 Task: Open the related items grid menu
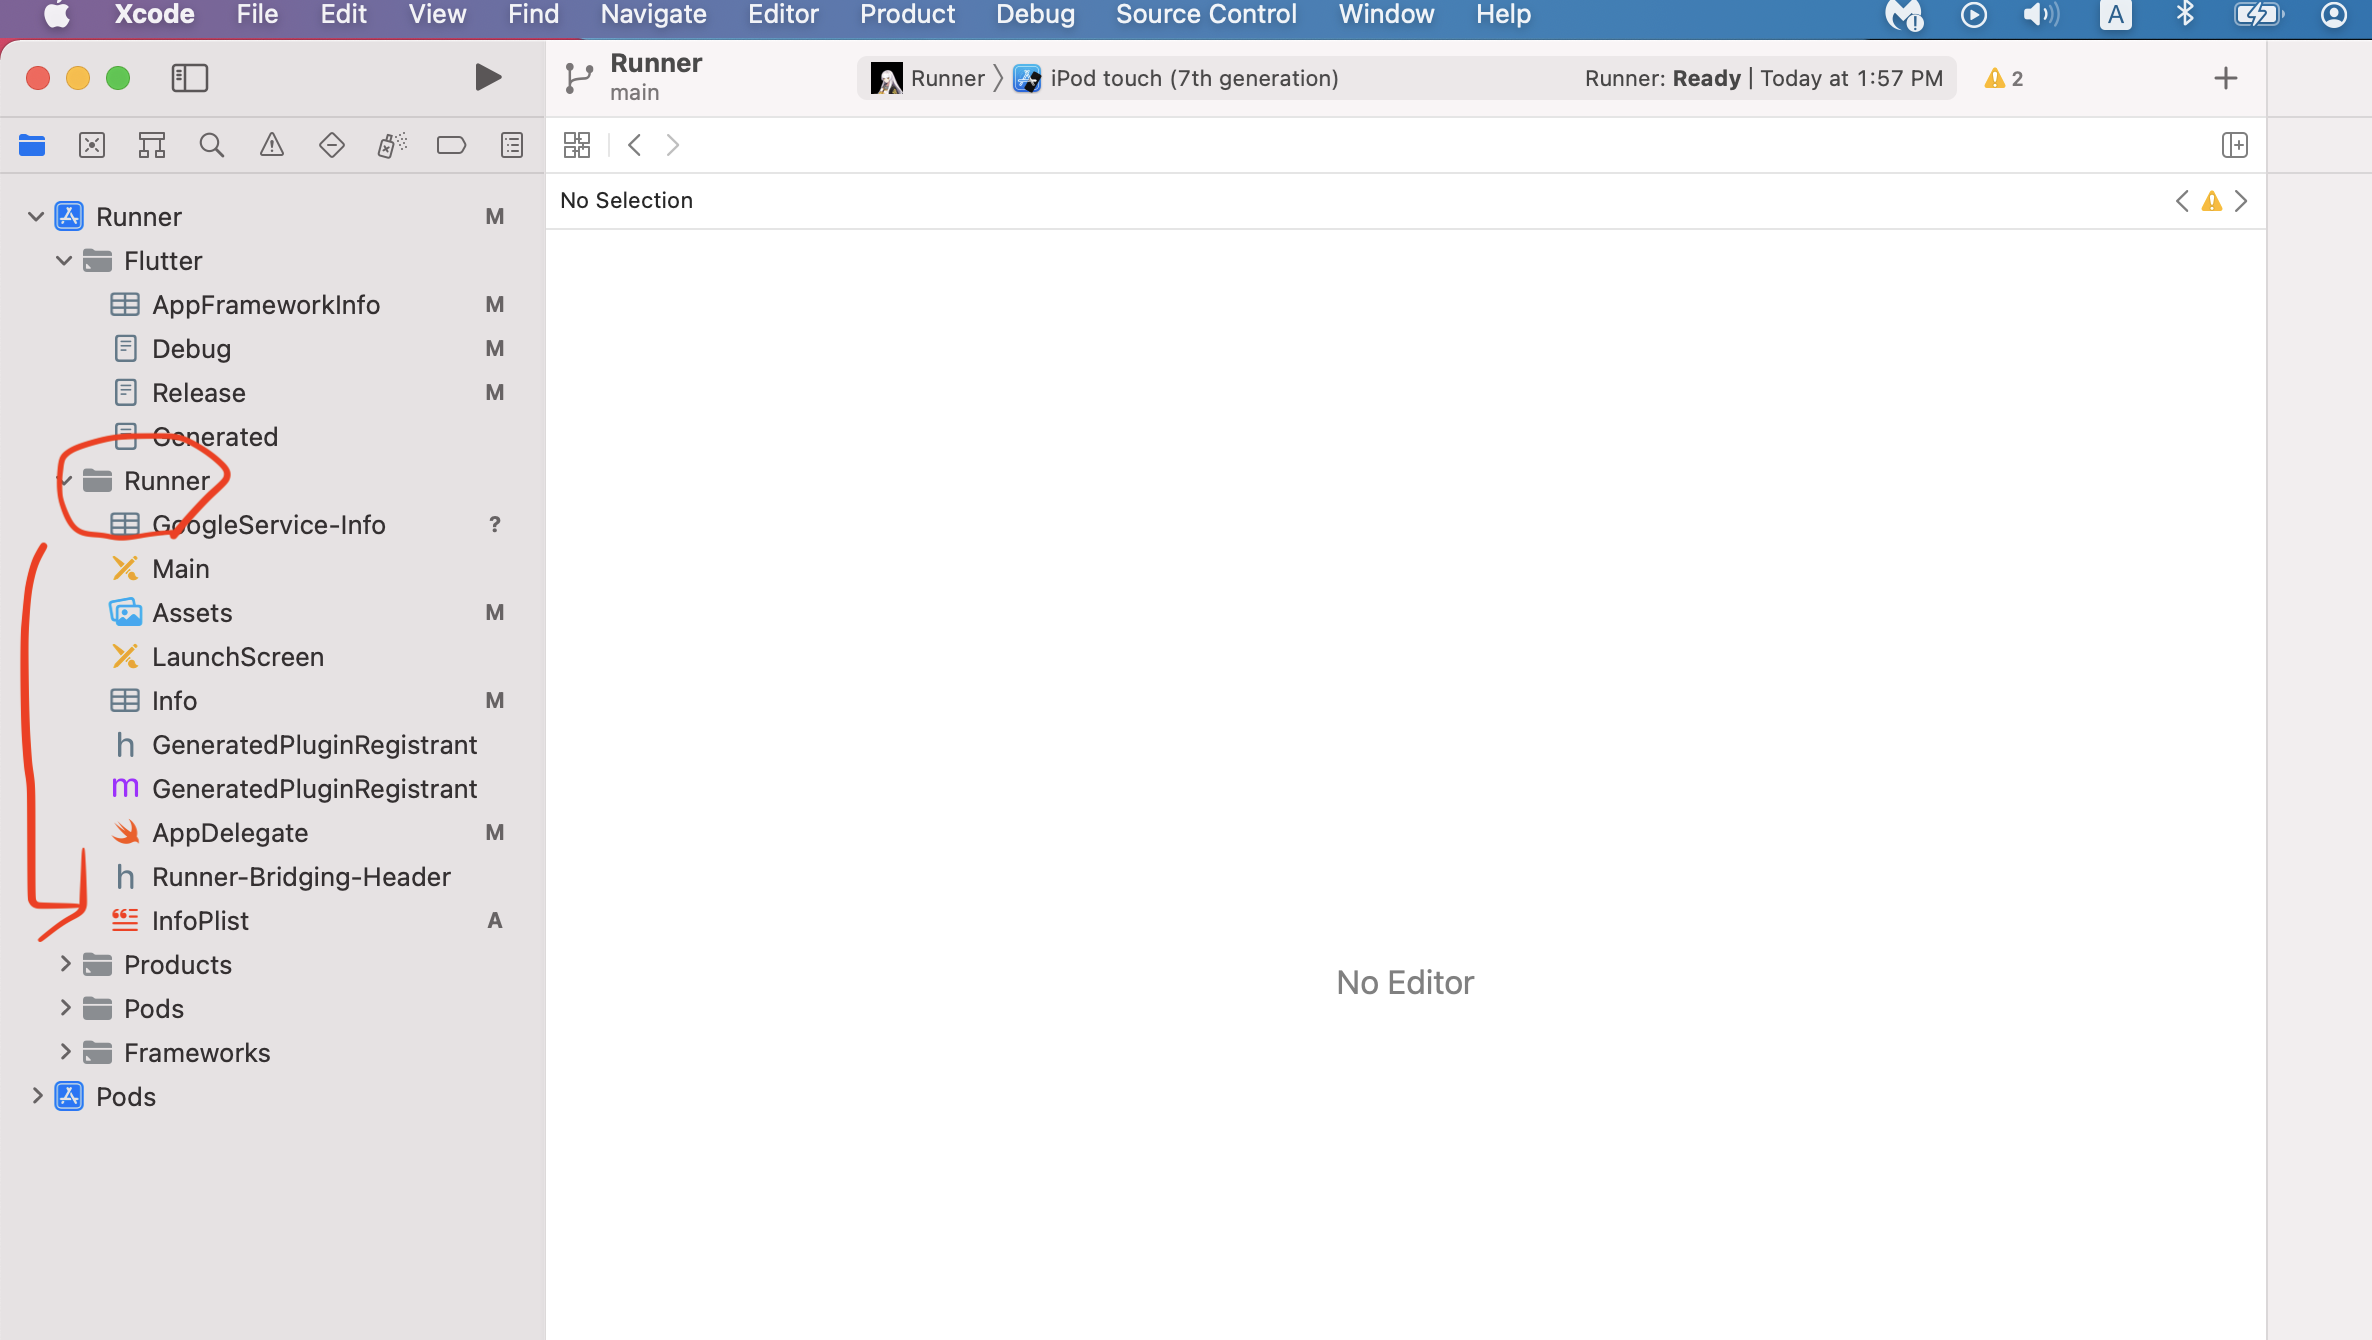tap(577, 145)
